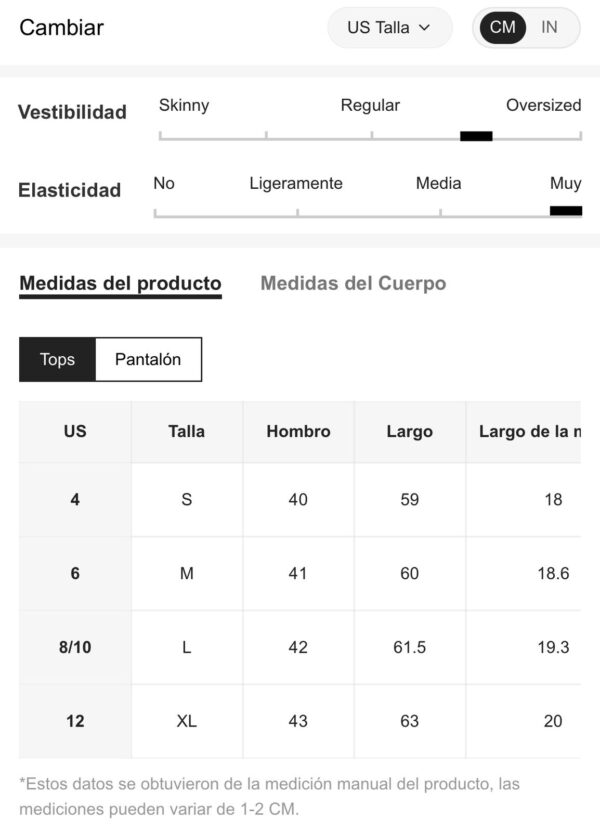Viewport: 600px width, 832px height.
Task: Select the Tops segment button
Action: click(x=57, y=359)
